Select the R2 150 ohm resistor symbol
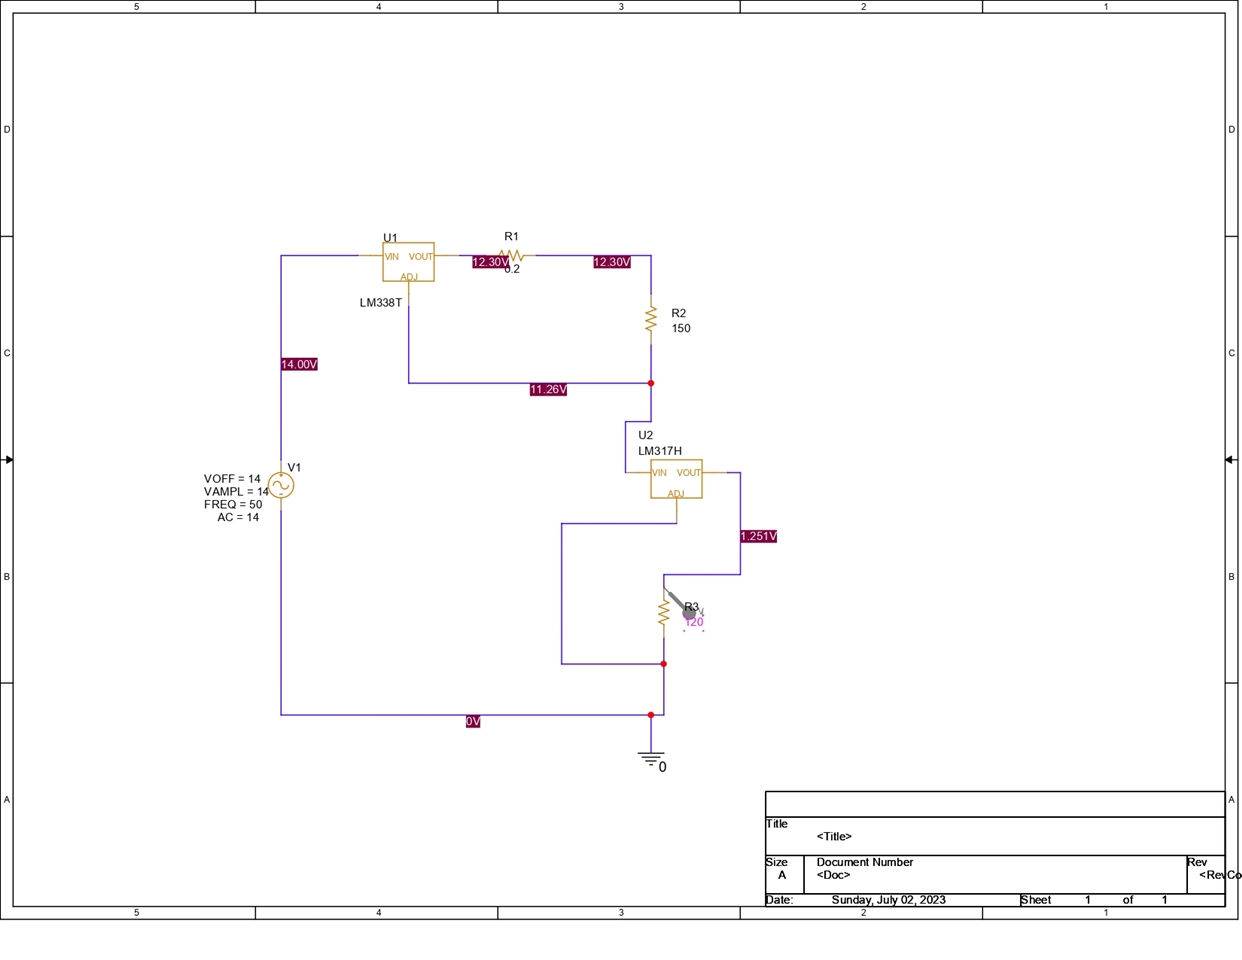Screen dimensions: 1242x960 651,320
